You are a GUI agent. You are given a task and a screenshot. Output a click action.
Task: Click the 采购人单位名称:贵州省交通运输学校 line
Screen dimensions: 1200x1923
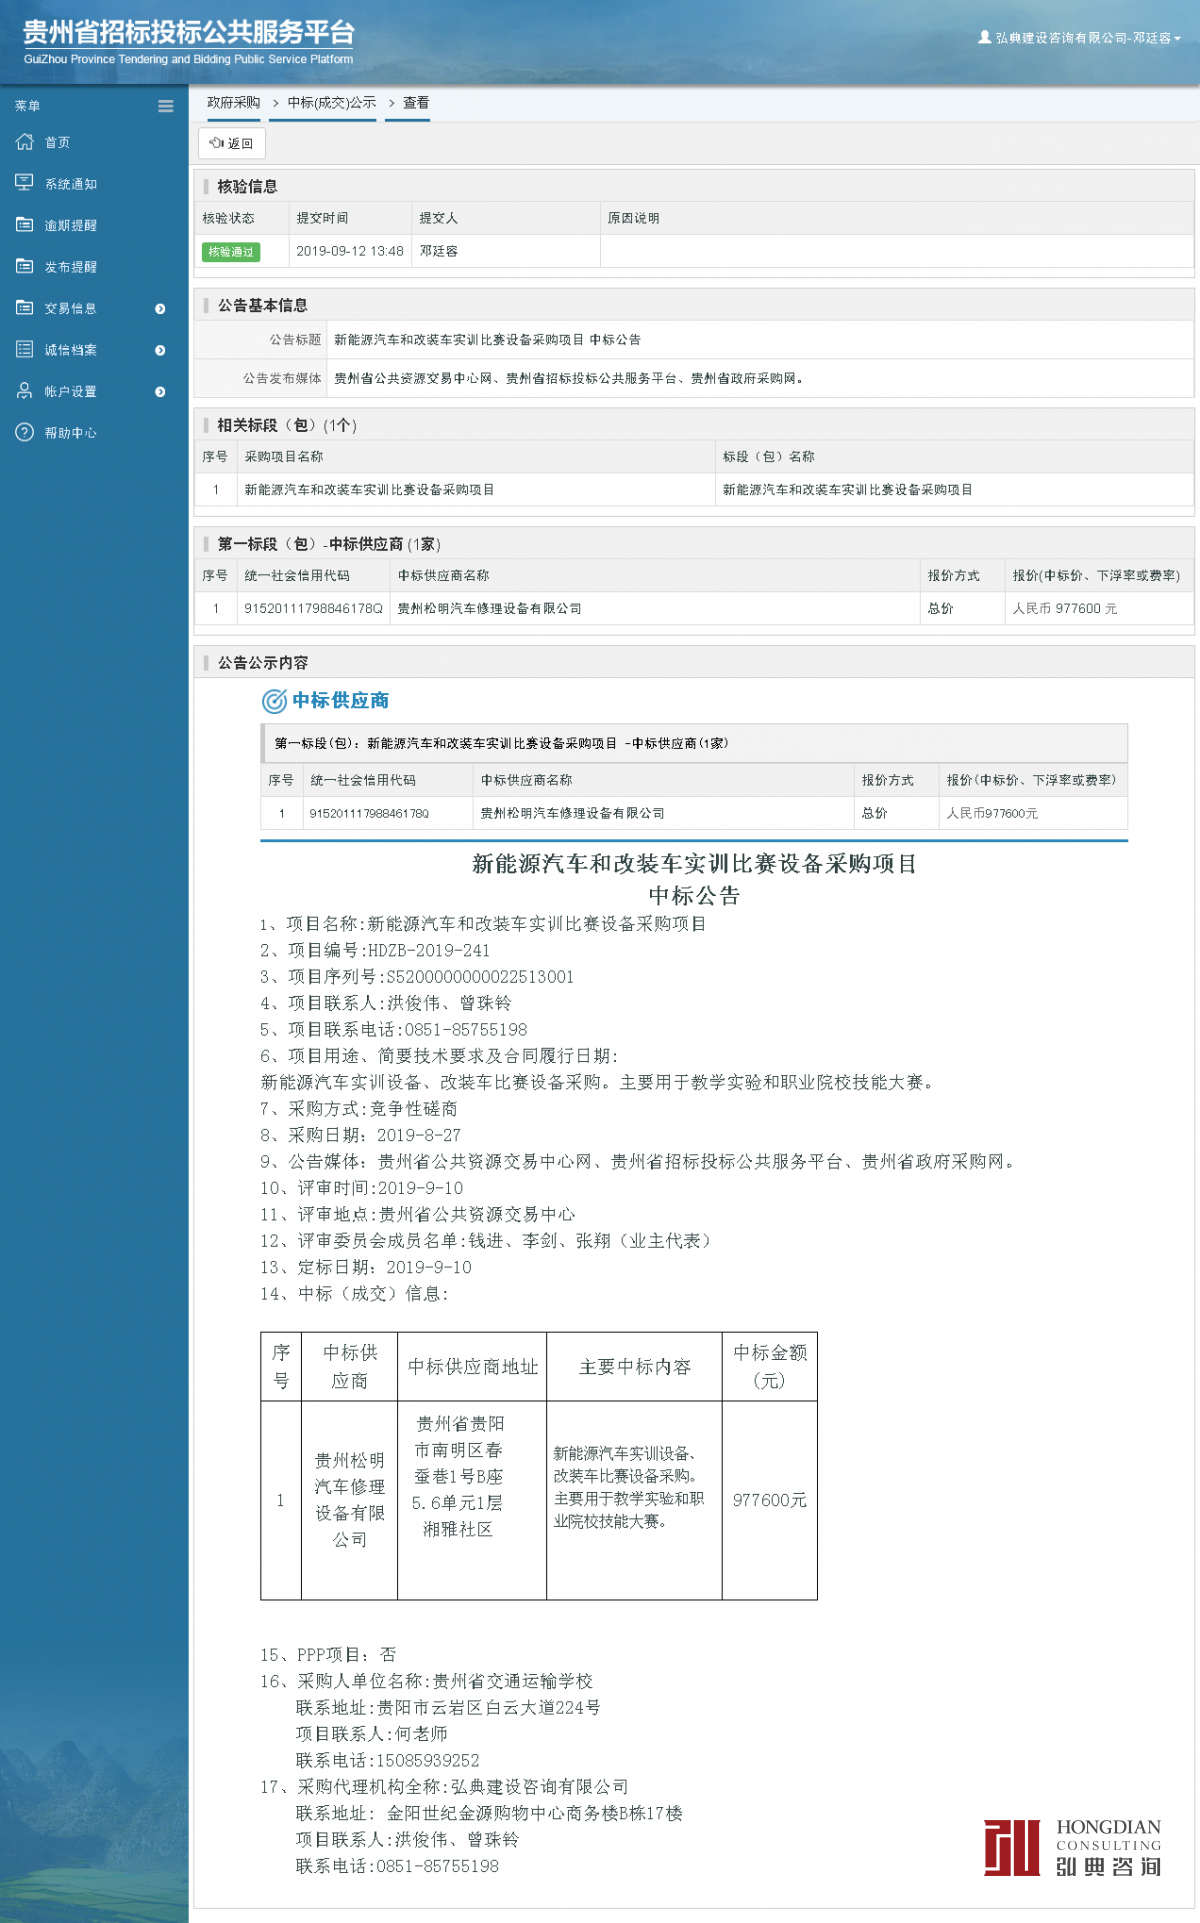(x=427, y=1682)
